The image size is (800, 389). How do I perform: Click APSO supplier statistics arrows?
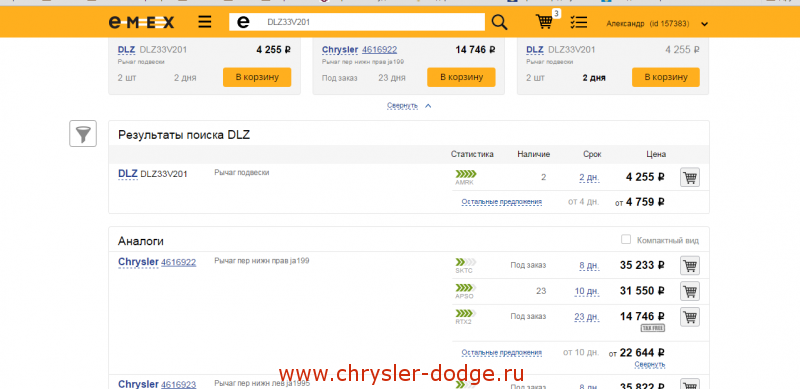click(x=466, y=288)
